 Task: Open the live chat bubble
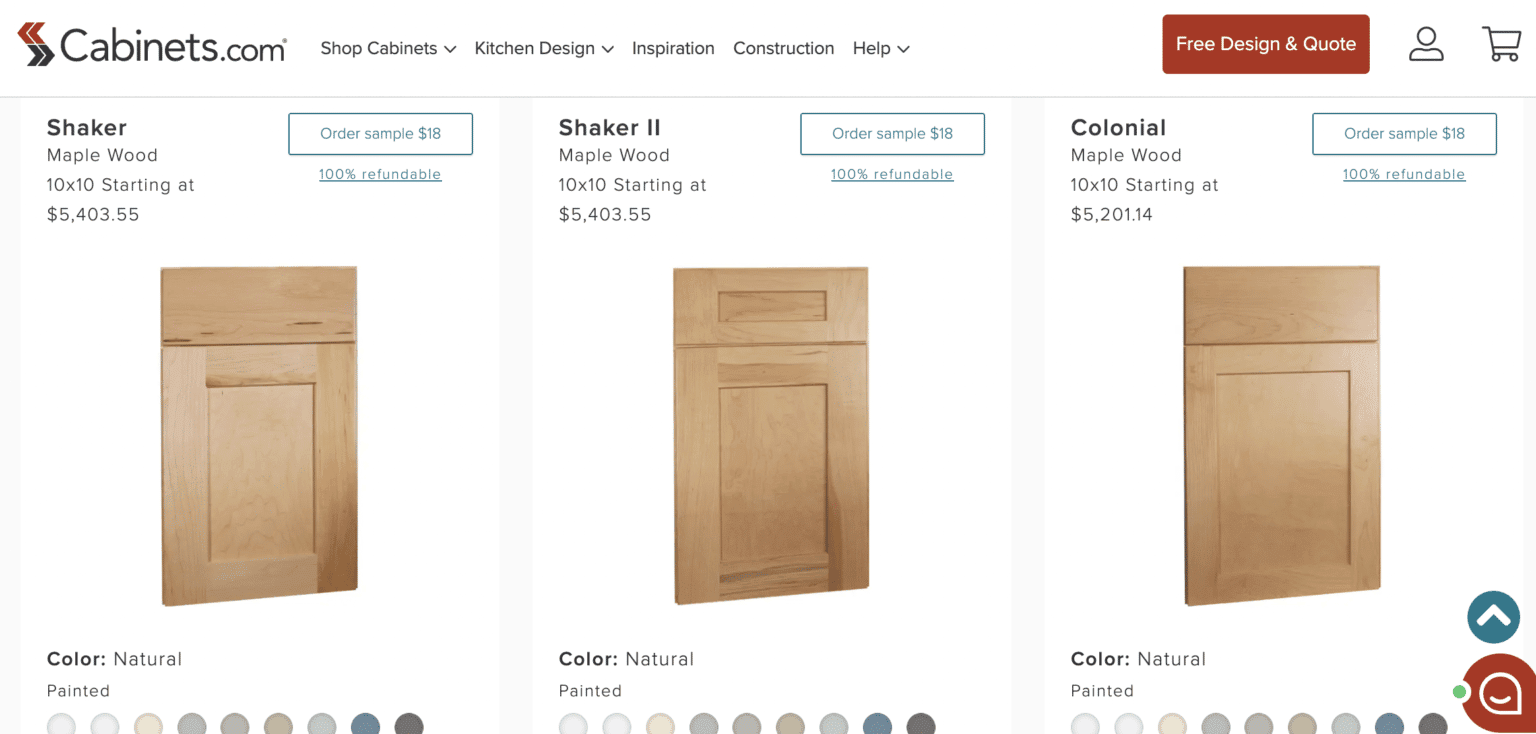(1500, 693)
